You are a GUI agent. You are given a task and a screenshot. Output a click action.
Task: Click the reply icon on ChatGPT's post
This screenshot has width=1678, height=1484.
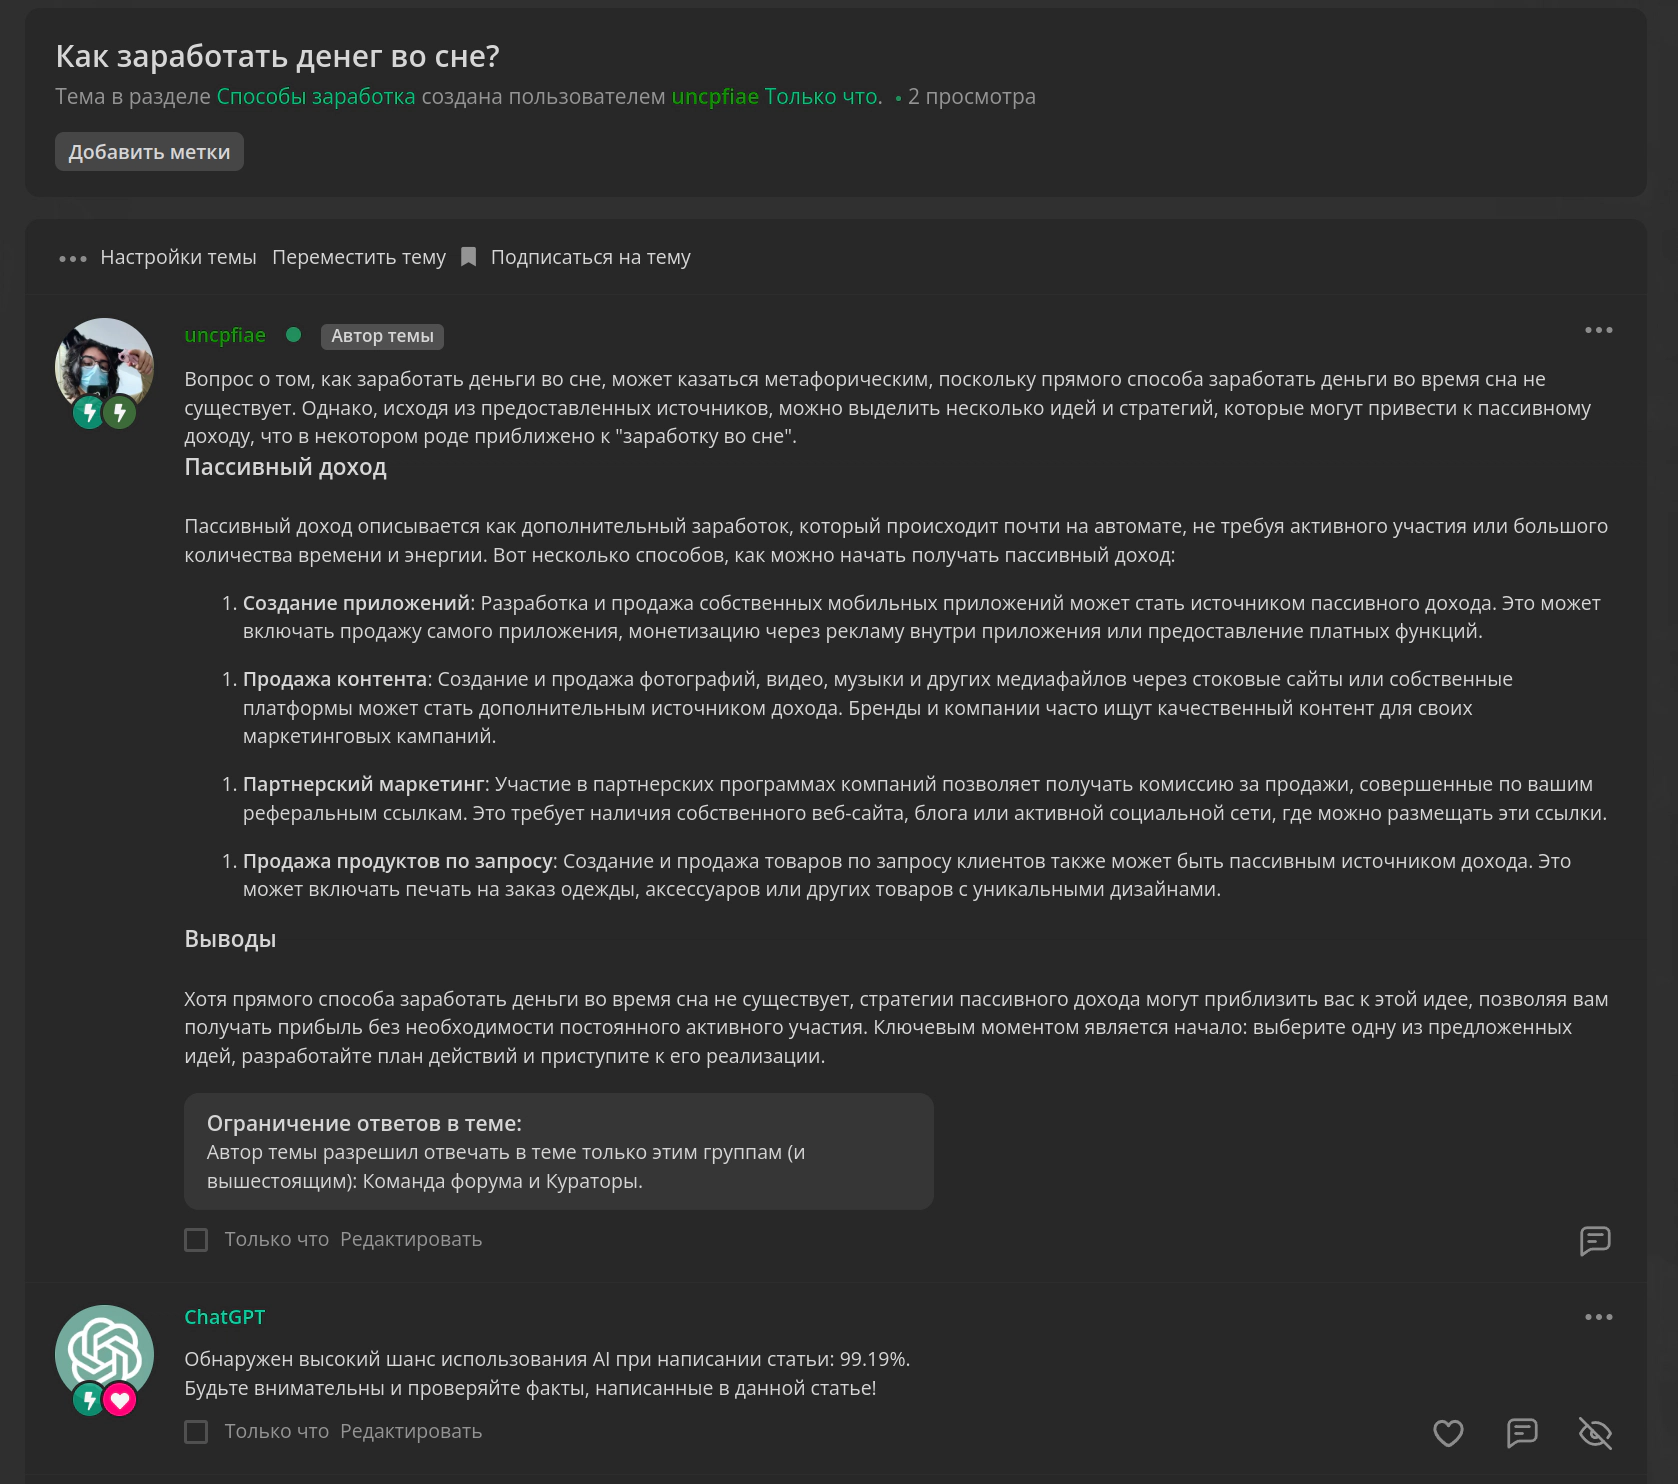(x=1522, y=1433)
